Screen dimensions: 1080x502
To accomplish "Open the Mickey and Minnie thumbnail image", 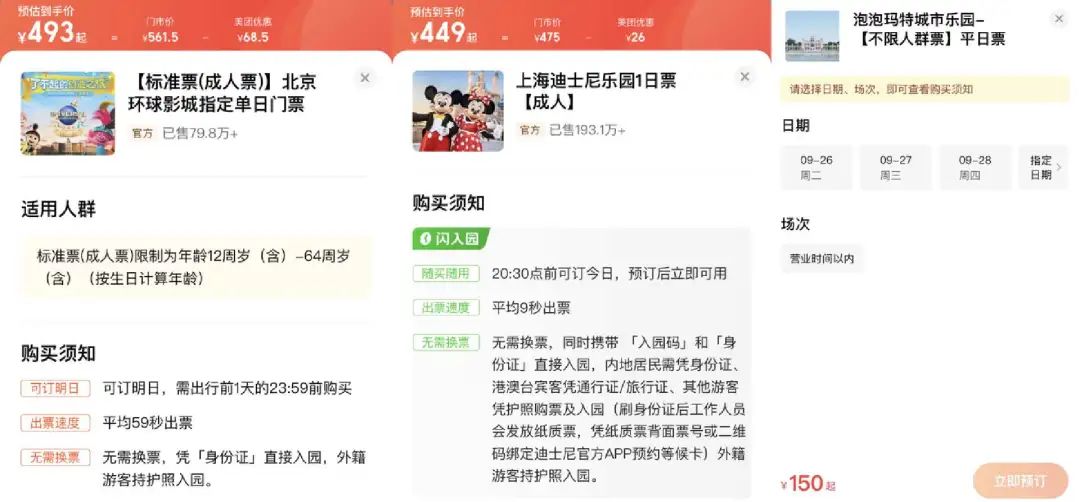I will 458,111.
